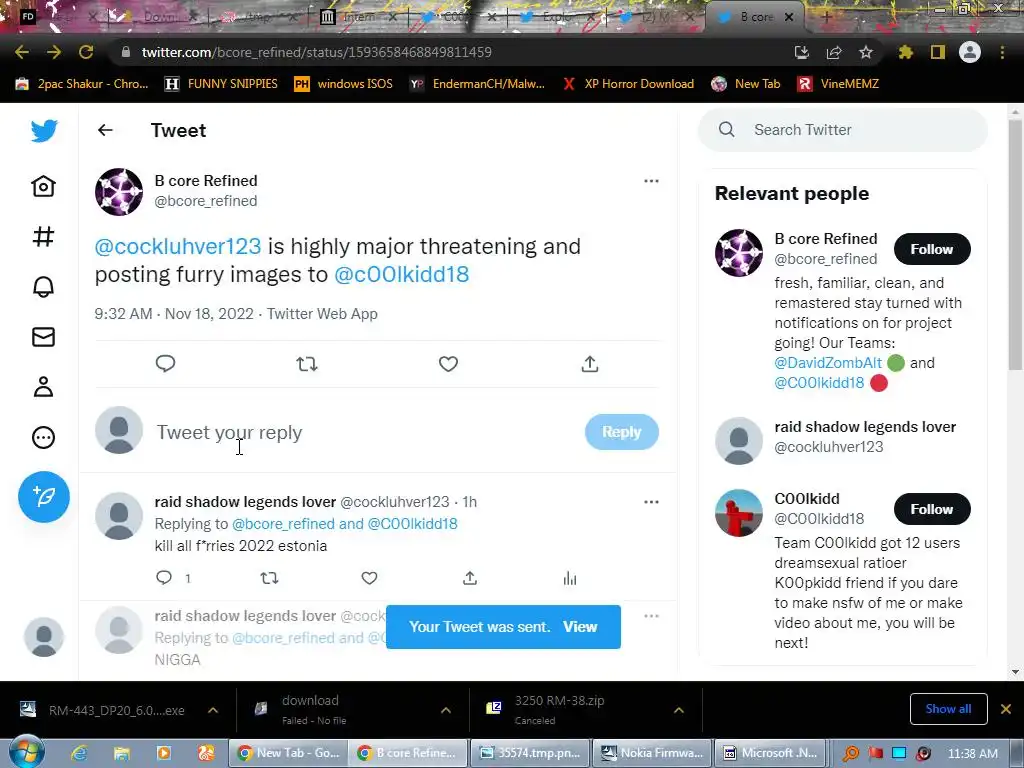Expand options for failed 'download' item
1024x768 pixels.
[445, 710]
